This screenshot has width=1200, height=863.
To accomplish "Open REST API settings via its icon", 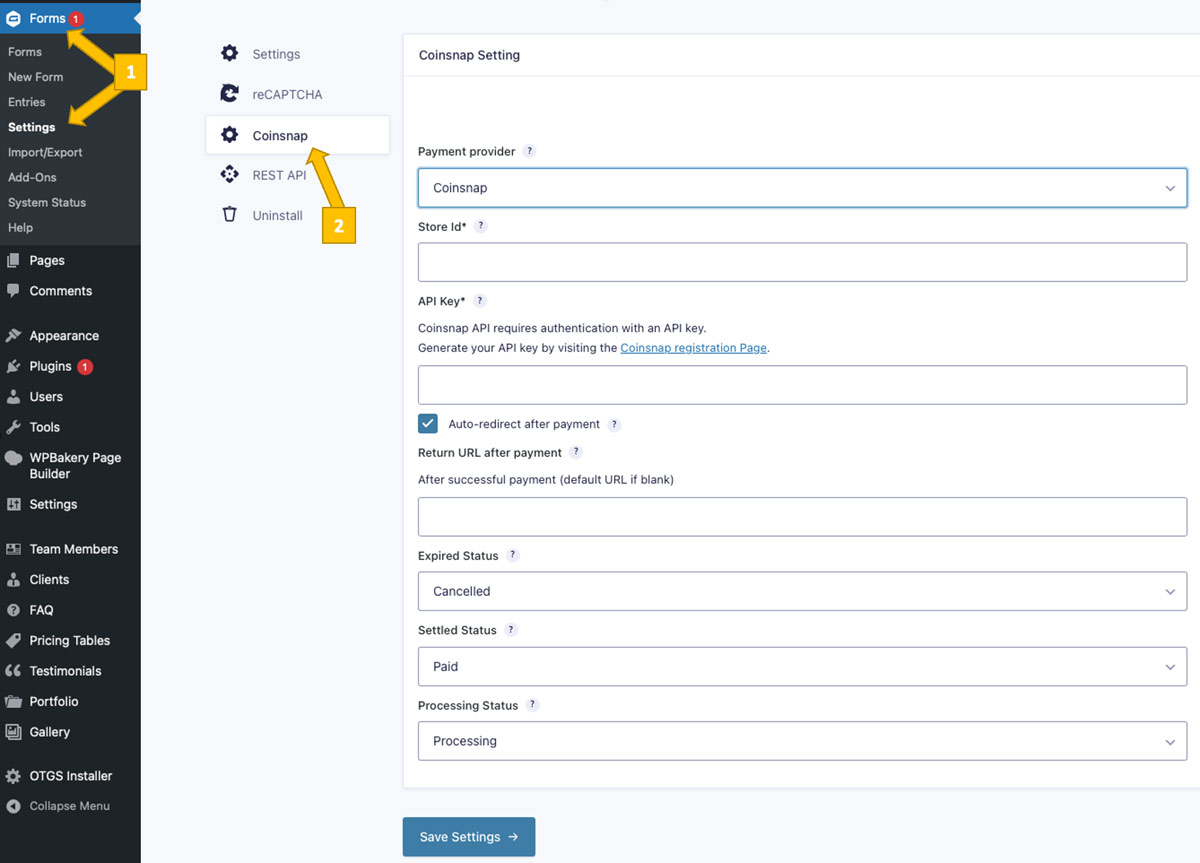I will tap(228, 174).
